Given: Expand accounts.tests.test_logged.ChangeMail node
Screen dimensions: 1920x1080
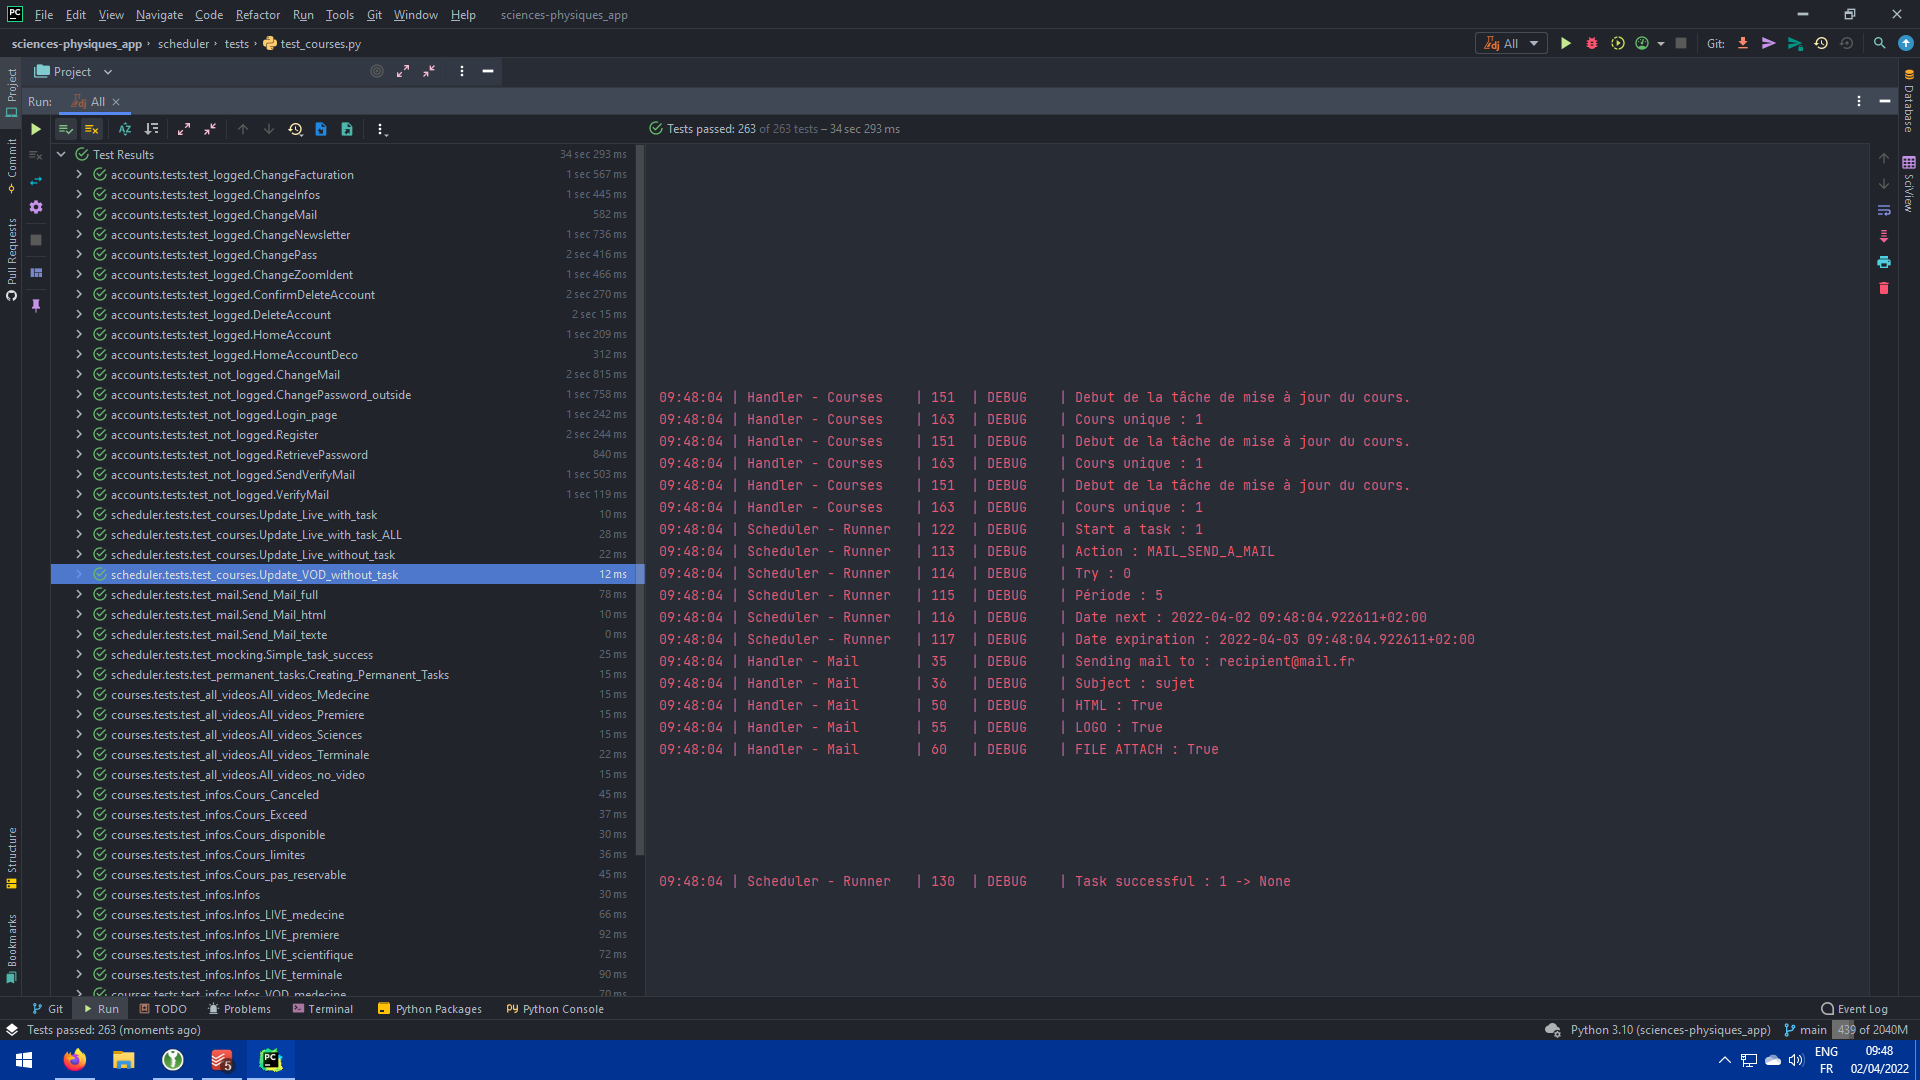Looking at the screenshot, I should tap(79, 215).
